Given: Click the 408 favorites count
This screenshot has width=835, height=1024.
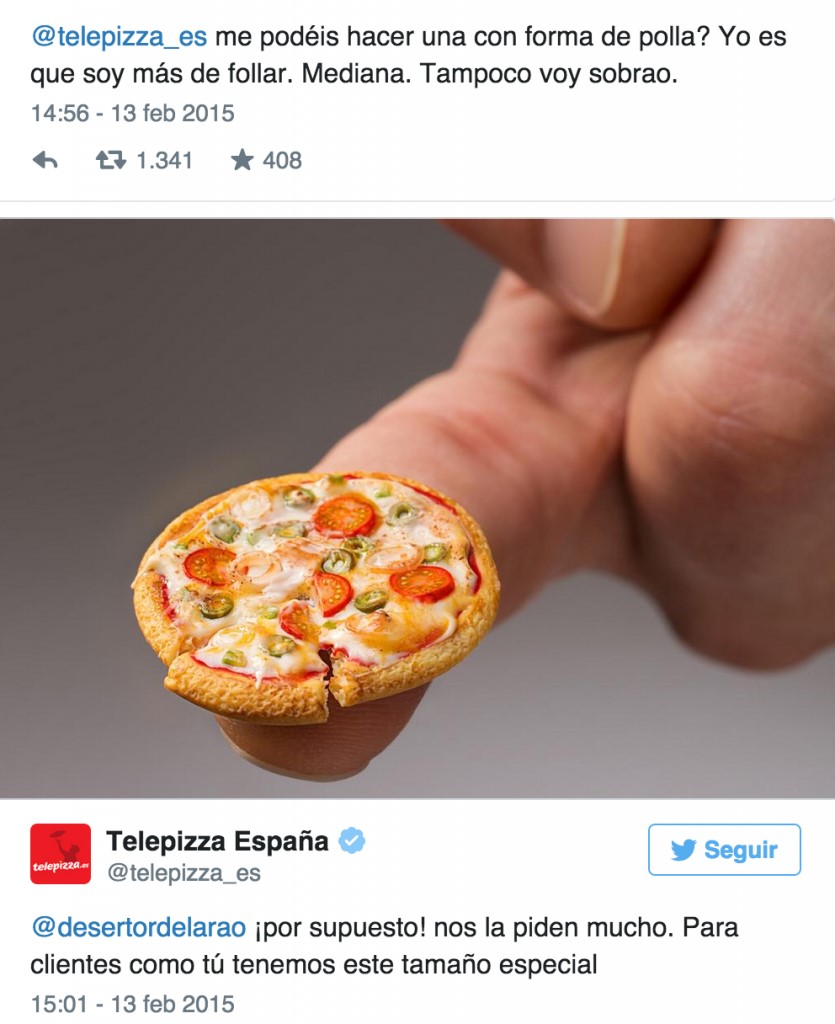Looking at the screenshot, I should coord(282,160).
